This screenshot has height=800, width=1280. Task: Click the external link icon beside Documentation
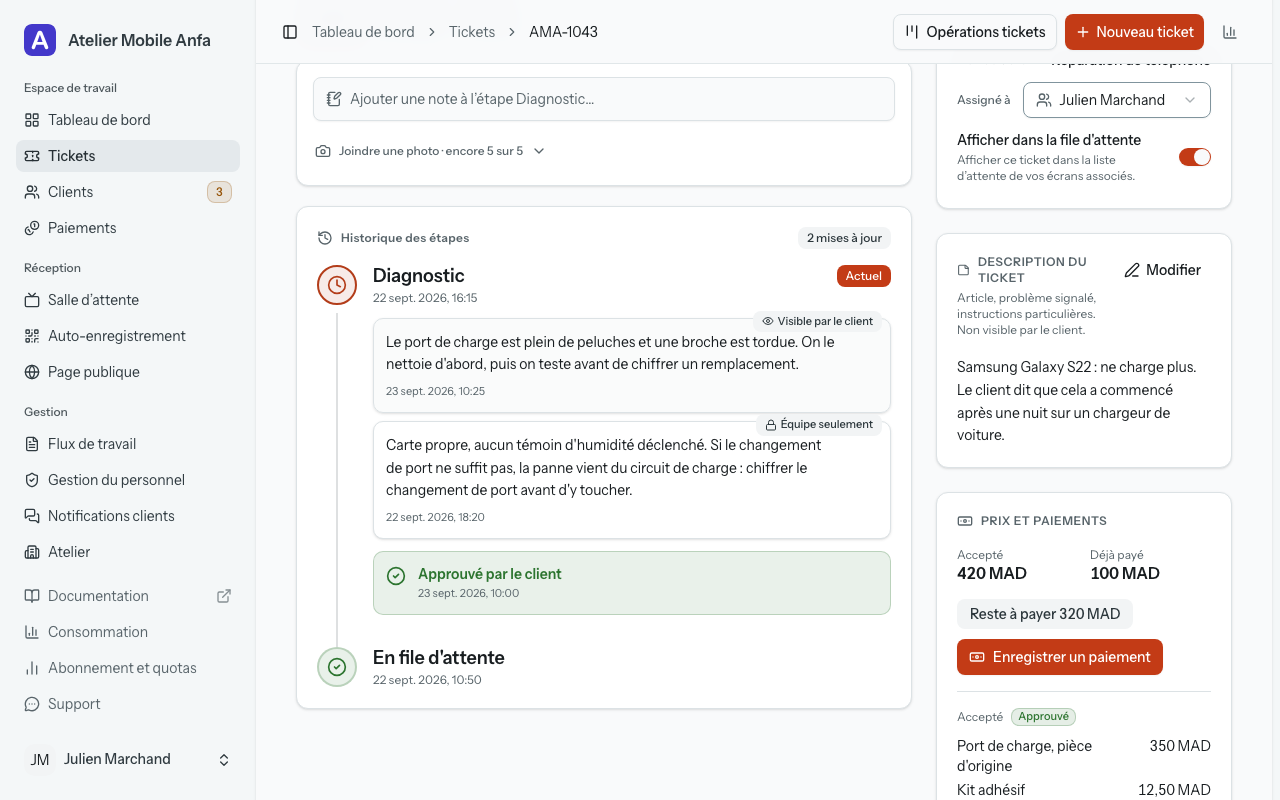pyautogui.click(x=224, y=596)
